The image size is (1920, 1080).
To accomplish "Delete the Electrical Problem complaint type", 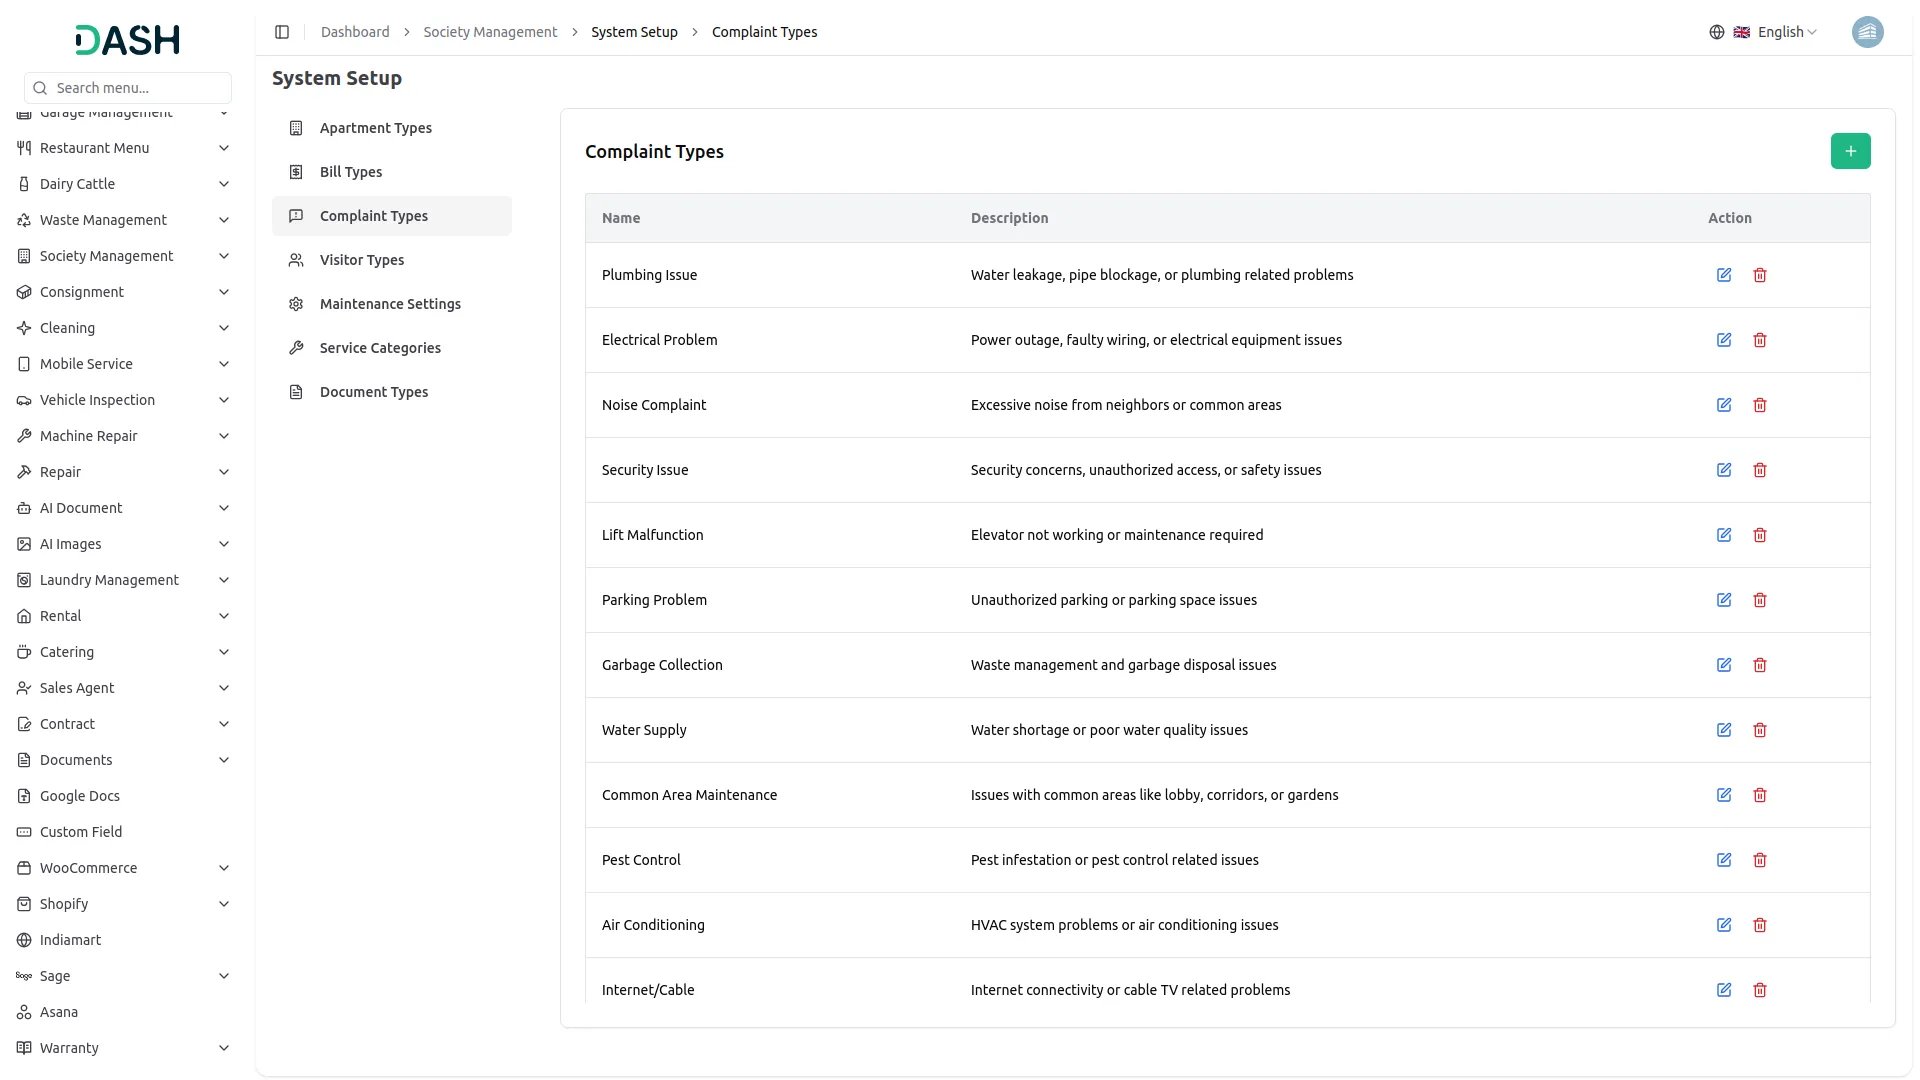I will point(1760,340).
